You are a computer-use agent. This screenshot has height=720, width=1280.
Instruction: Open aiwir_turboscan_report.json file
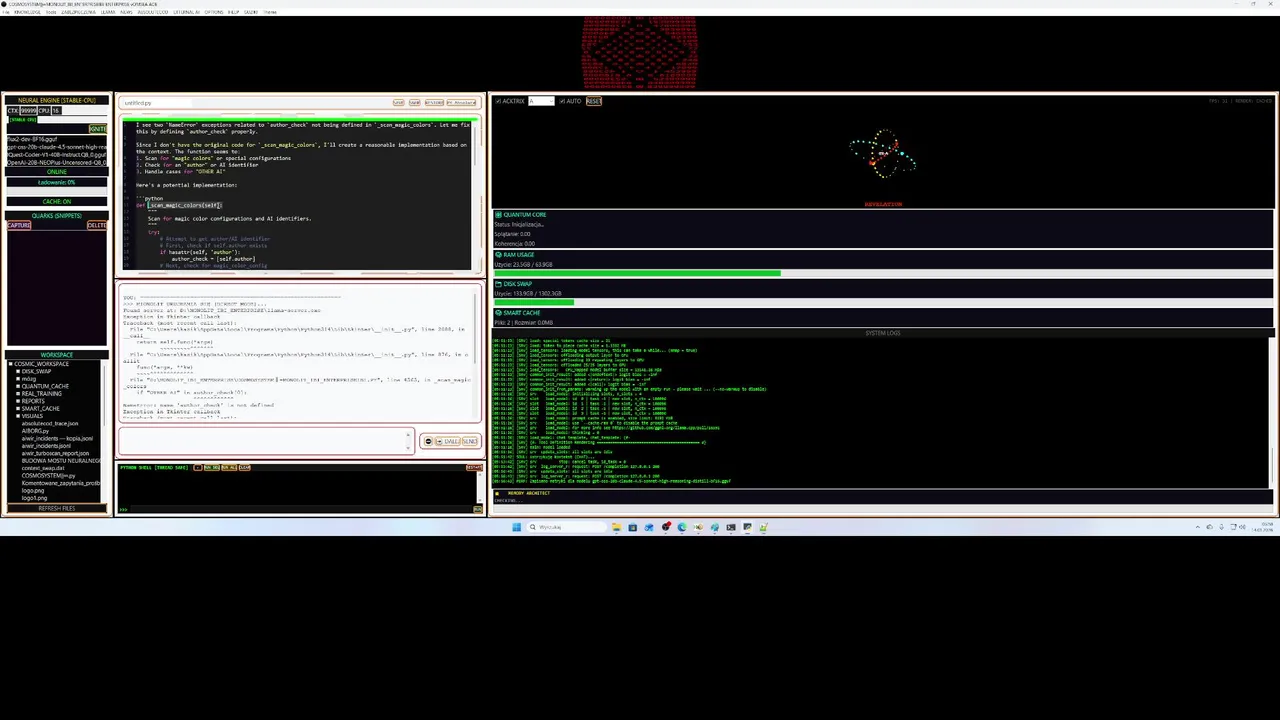click(x=55, y=453)
